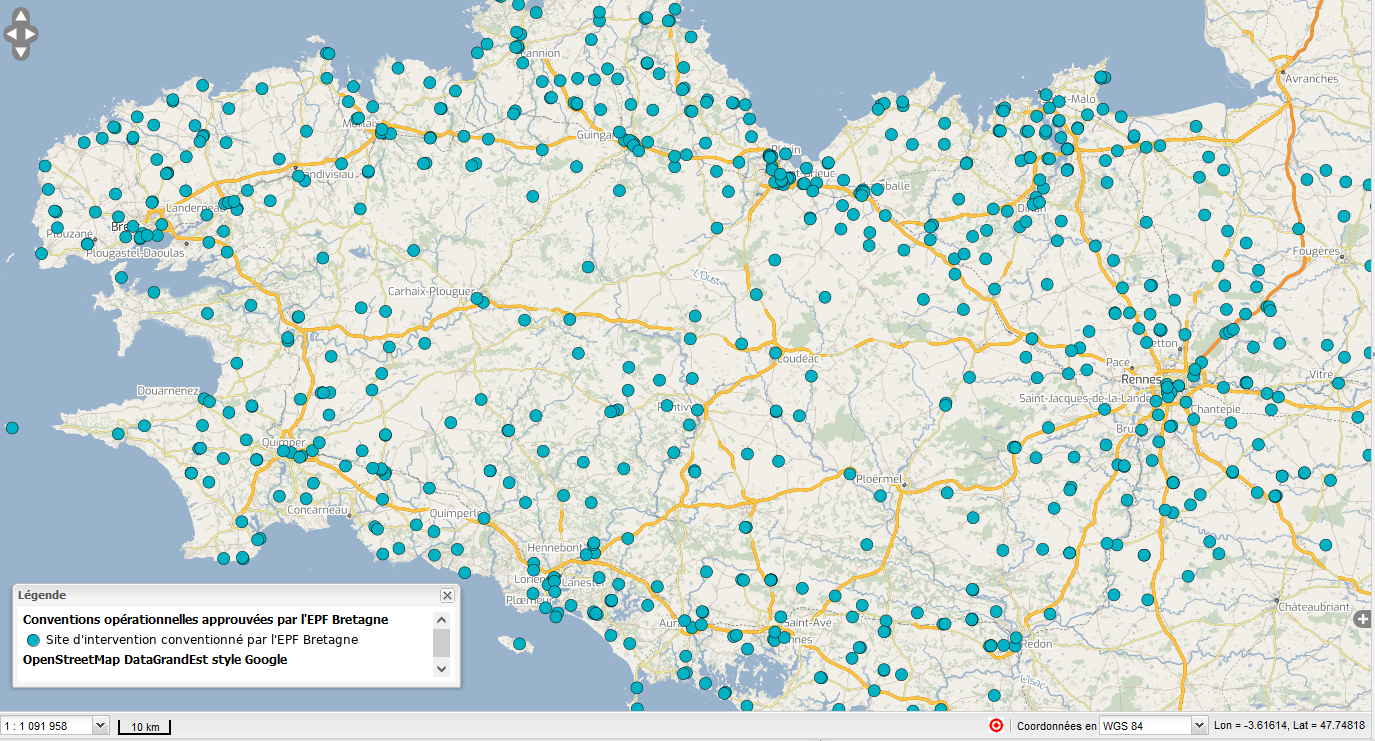The width and height of the screenshot is (1375, 741).
Task: Click "Site d'intervention conventionné par l'EPF Bretagne" label
Action: click(x=202, y=640)
